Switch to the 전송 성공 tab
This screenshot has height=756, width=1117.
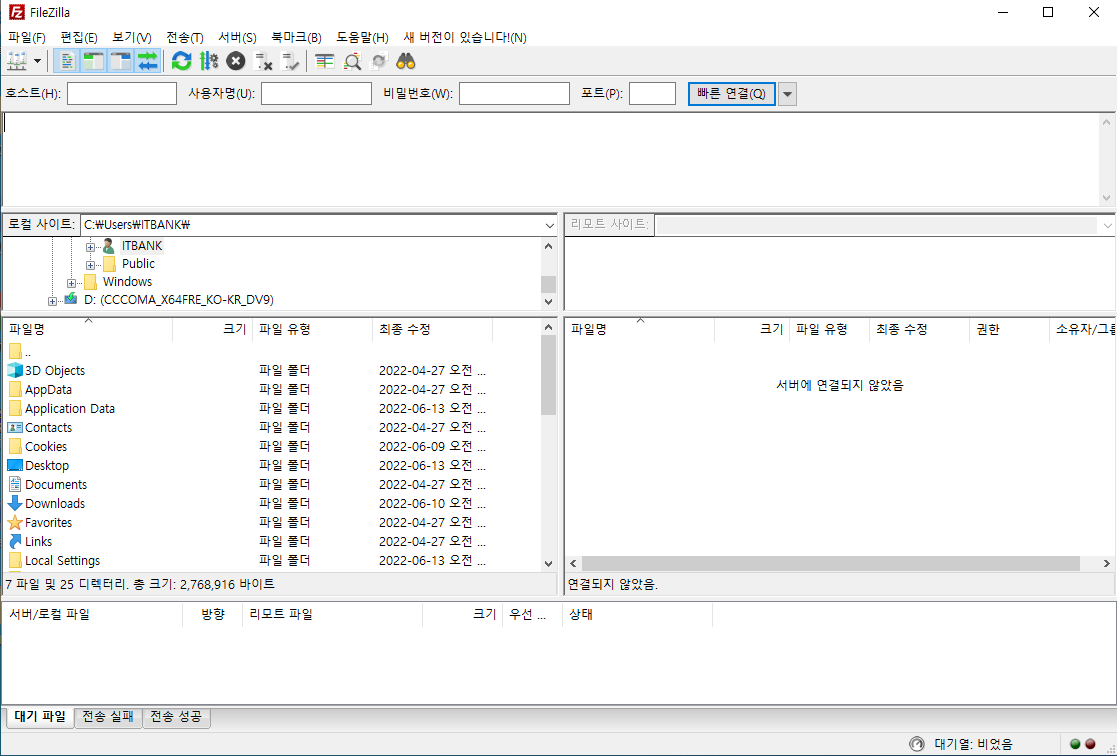[176, 717]
